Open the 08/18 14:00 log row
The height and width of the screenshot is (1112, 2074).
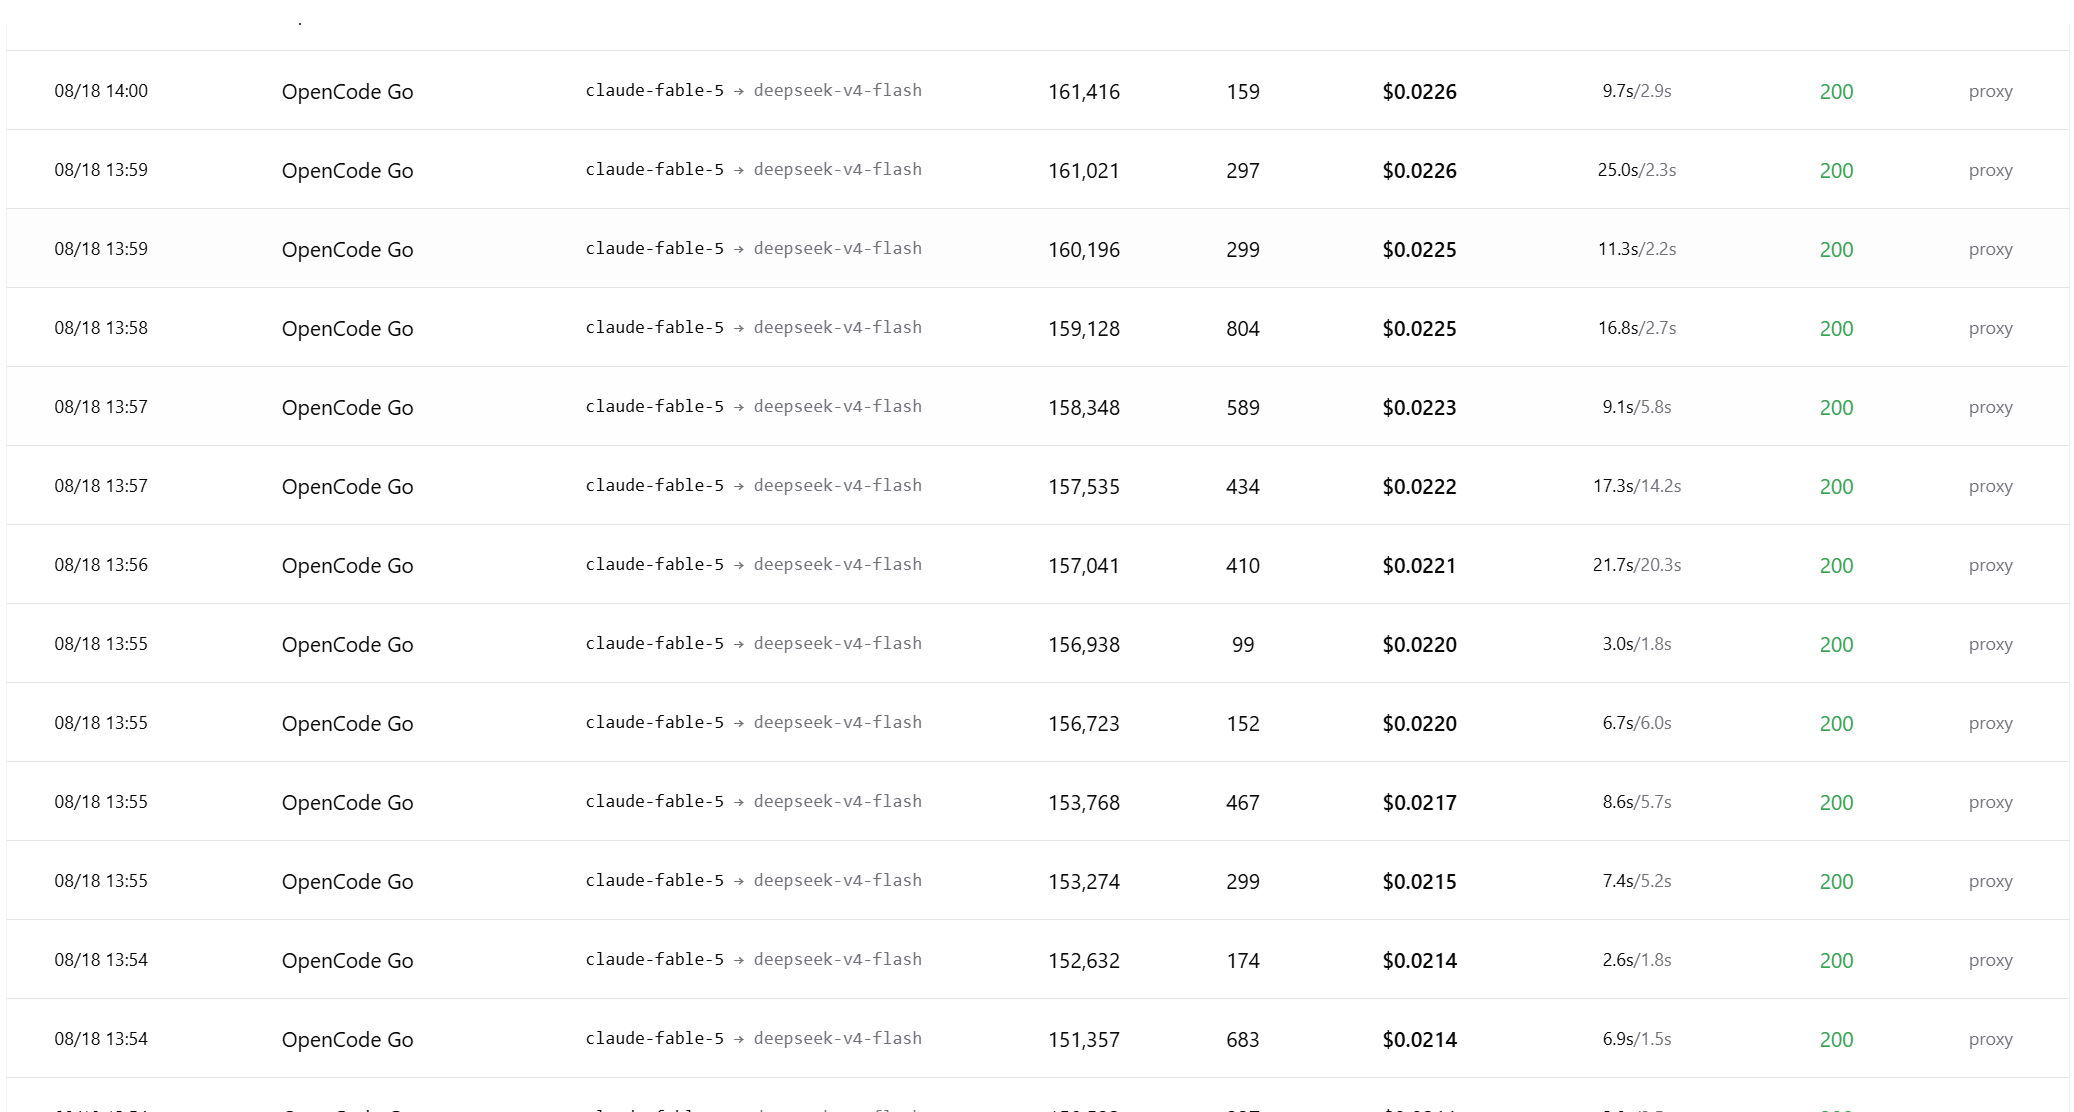1037,91
